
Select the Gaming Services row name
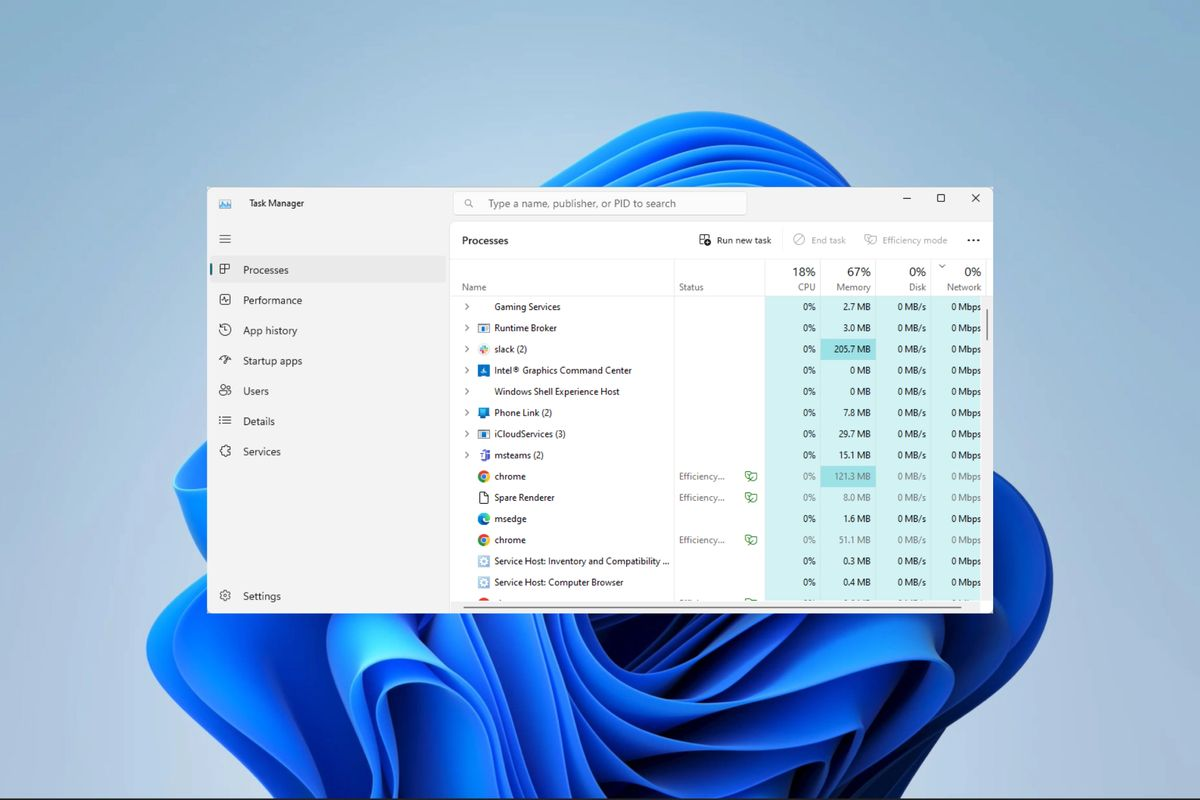click(x=527, y=307)
